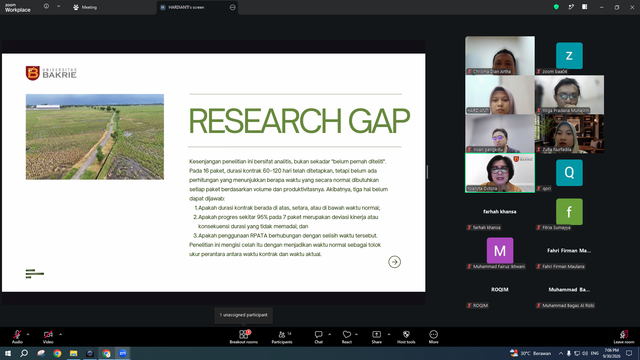Select the ROQIM participant tile
Image resolution: width=640 pixels, height=360 pixels.
point(500,290)
